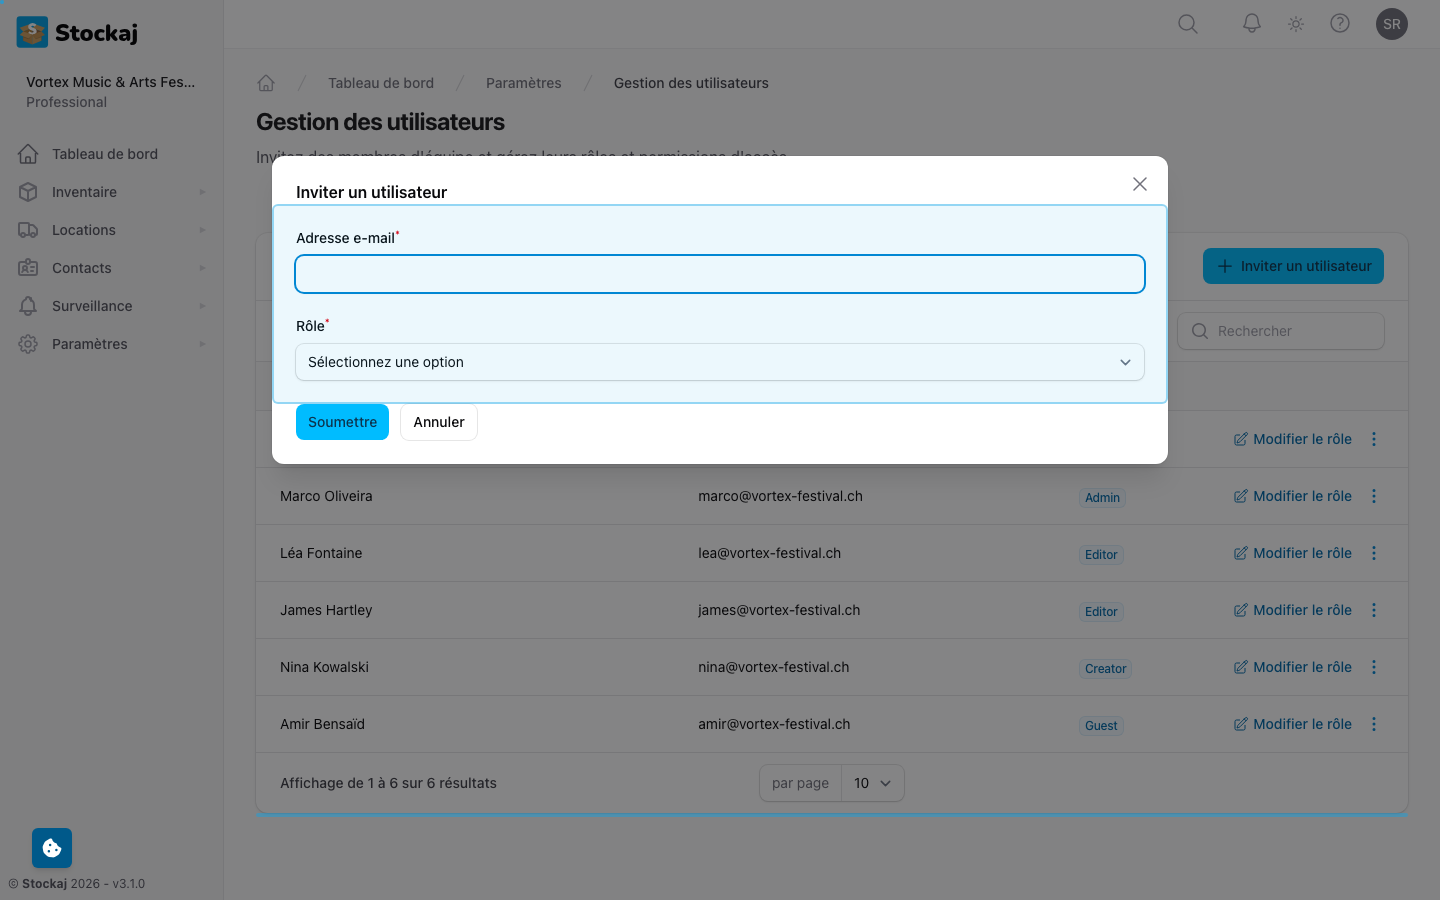Toggle the theme brightness sun icon
This screenshot has width=1440, height=900.
(x=1295, y=23)
